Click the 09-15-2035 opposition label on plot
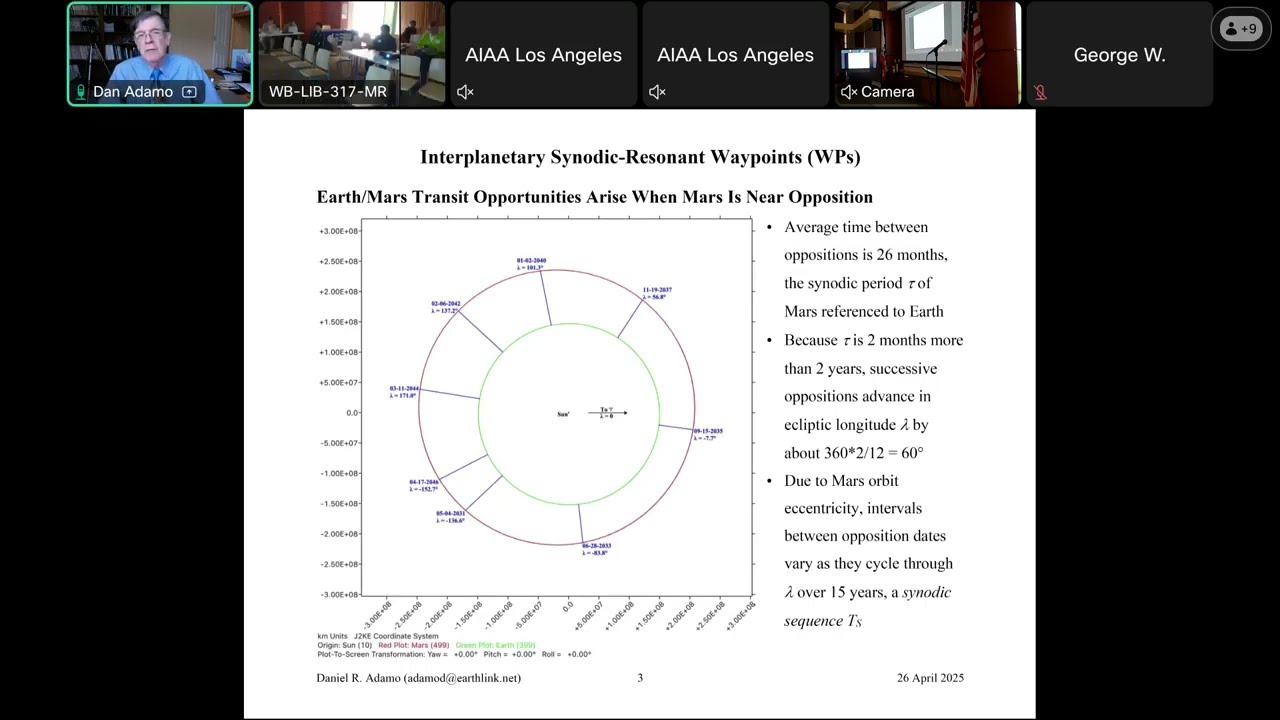The width and height of the screenshot is (1280, 720). [707, 434]
